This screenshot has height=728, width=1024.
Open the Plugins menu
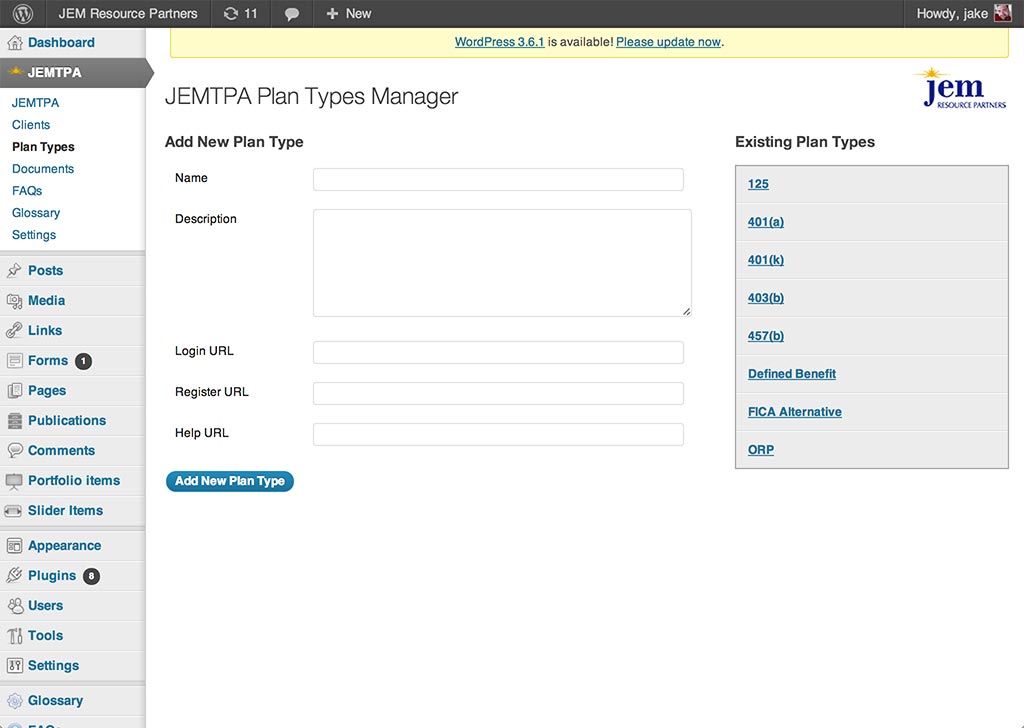click(x=52, y=576)
